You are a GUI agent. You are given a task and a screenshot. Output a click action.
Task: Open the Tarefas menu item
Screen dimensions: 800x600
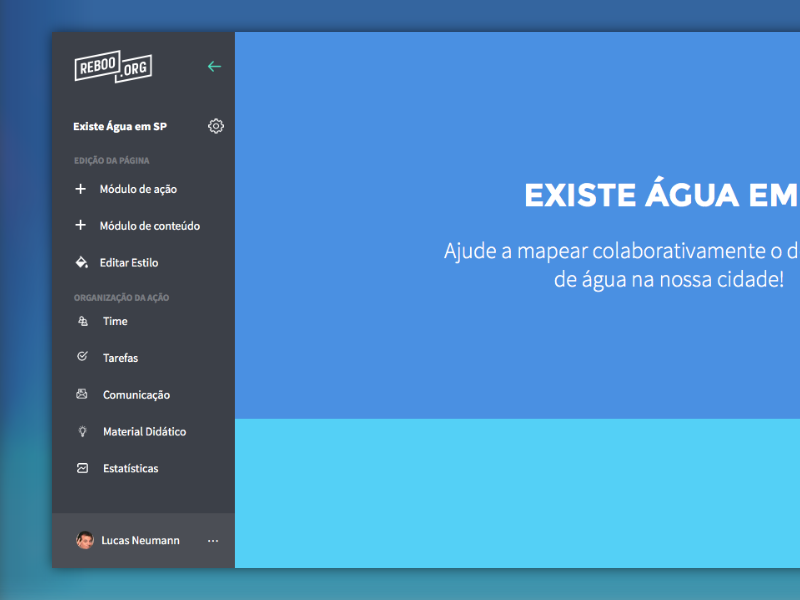click(120, 357)
